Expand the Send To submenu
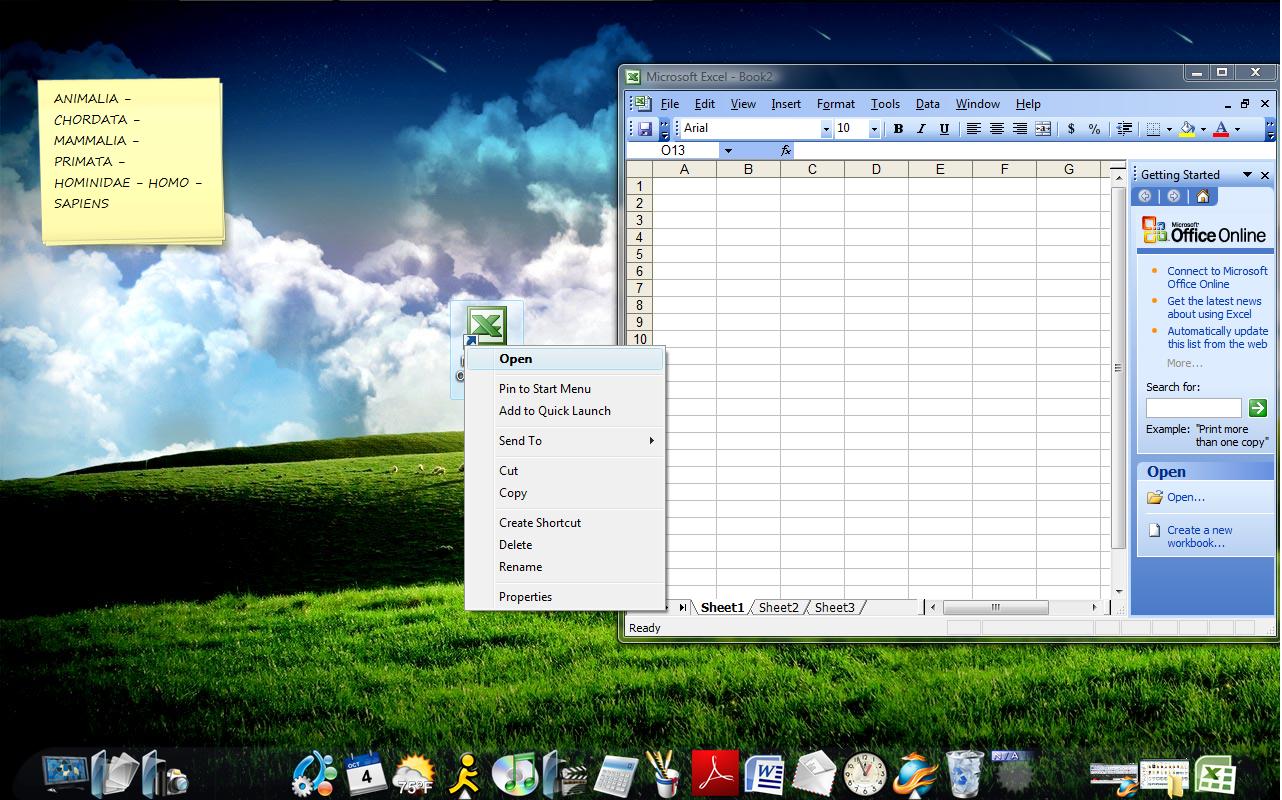Viewport: 1282px width, 800px height. pyautogui.click(x=565, y=441)
